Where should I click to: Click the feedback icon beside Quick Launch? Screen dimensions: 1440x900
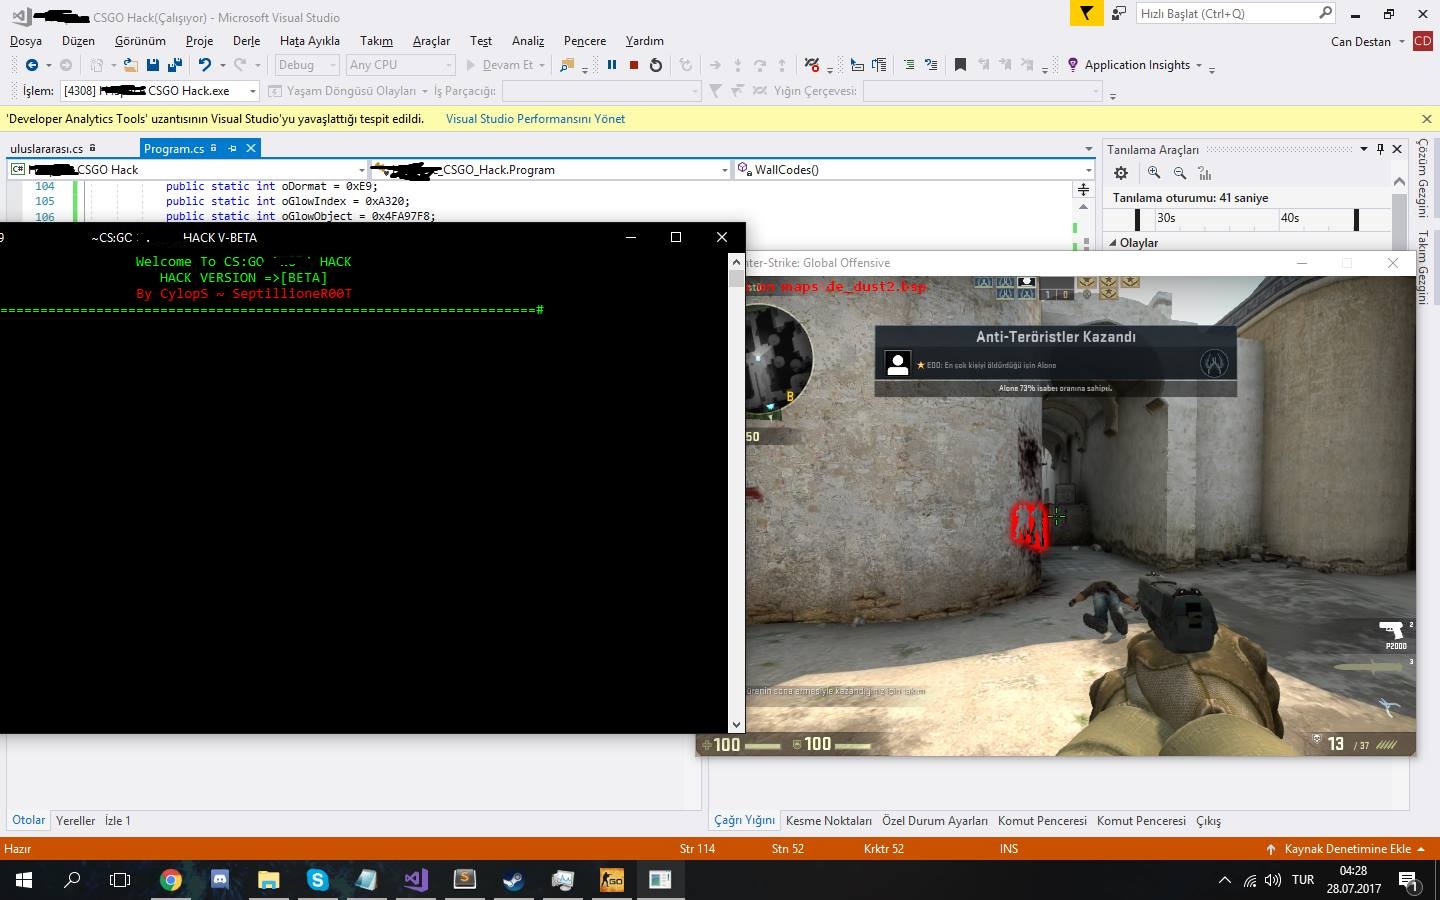(1119, 13)
